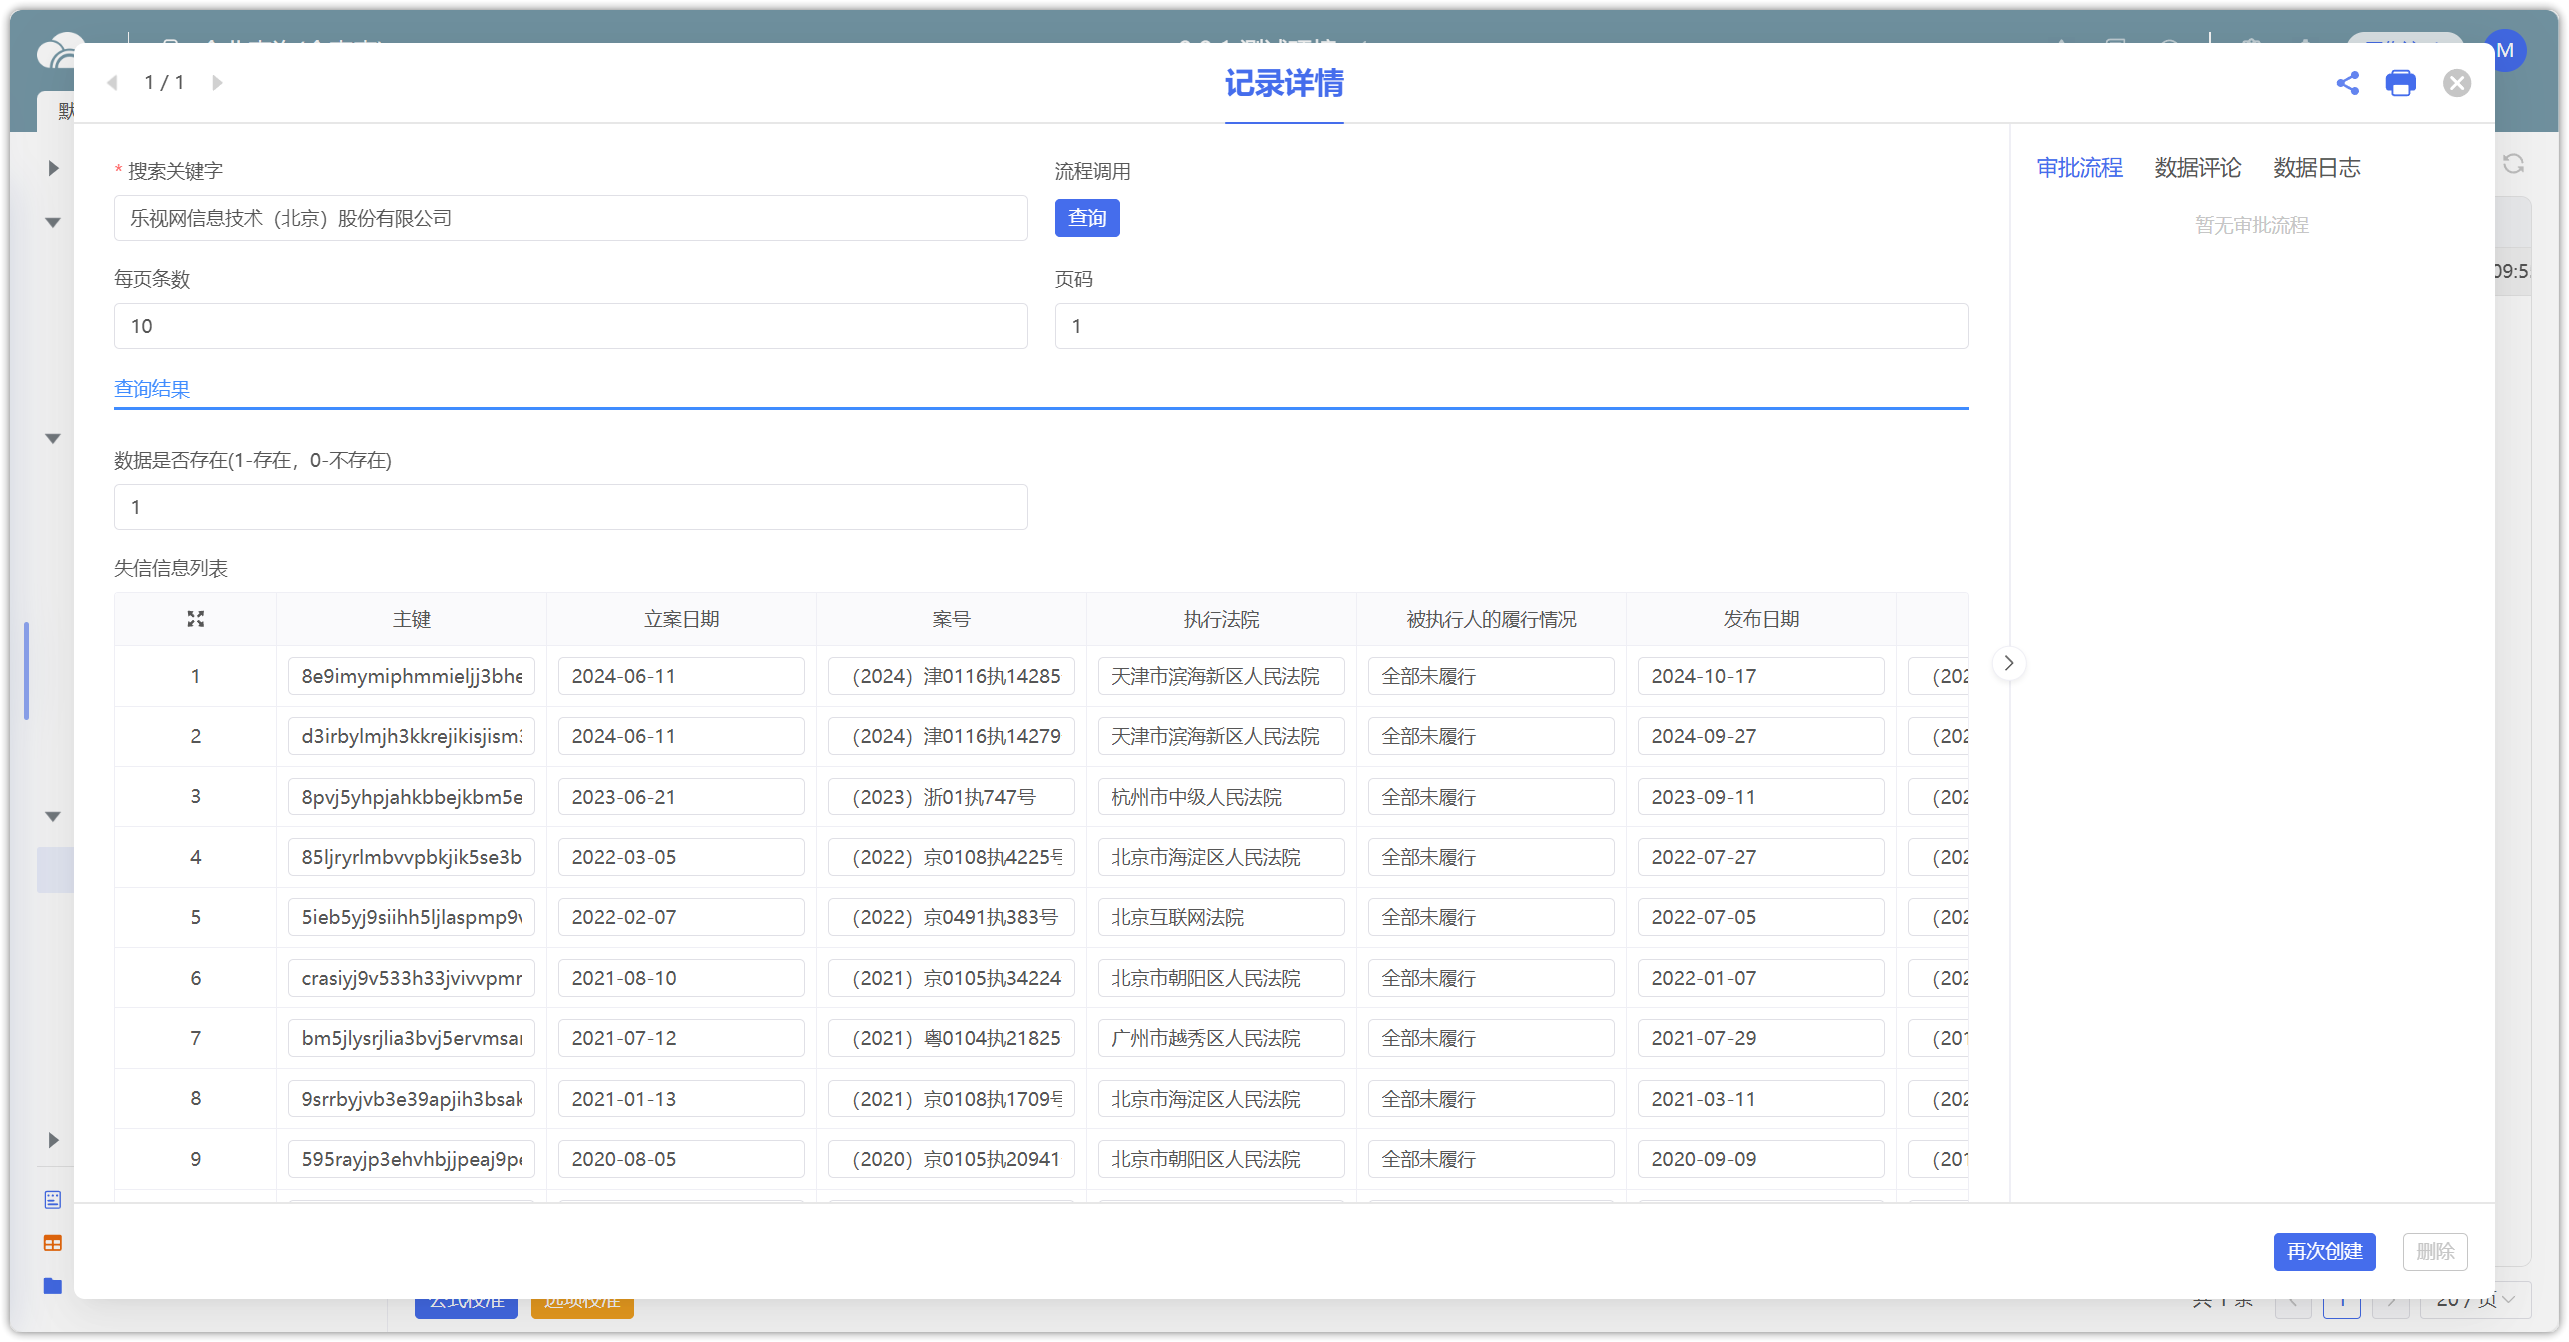Click the form icon in the left sidebar
This screenshot has width=2569, height=1342.
pos(53,1199)
